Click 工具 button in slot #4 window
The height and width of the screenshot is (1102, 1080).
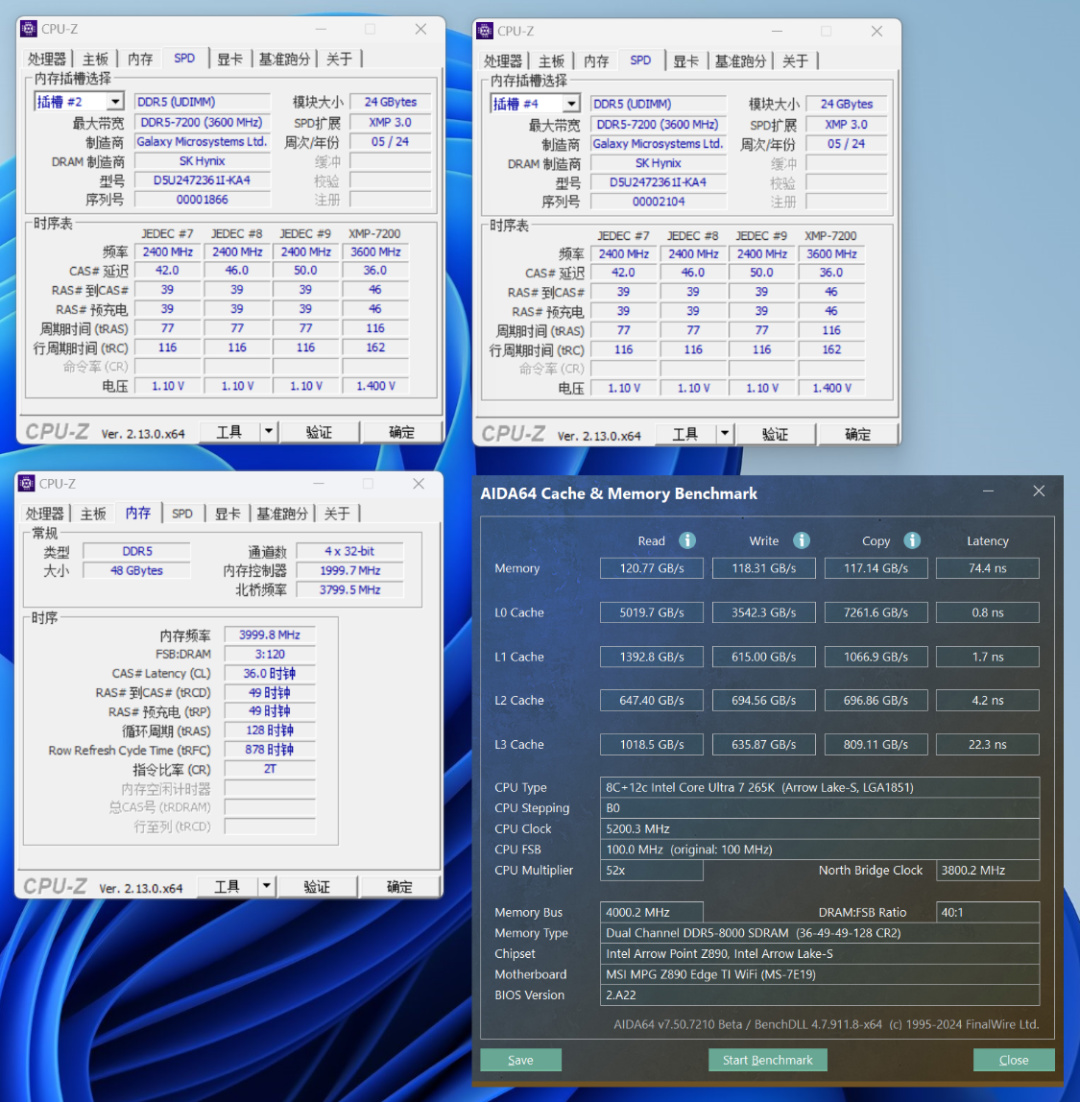[685, 434]
